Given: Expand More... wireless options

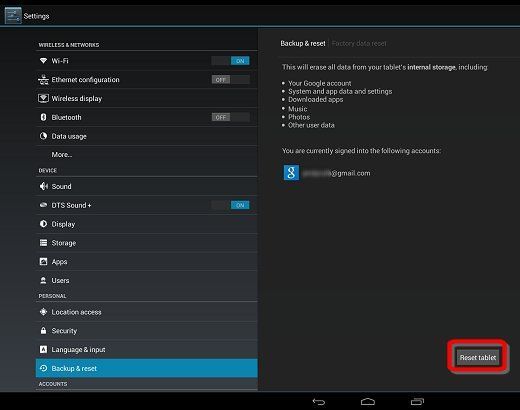Looking at the screenshot, I should point(147,155).
